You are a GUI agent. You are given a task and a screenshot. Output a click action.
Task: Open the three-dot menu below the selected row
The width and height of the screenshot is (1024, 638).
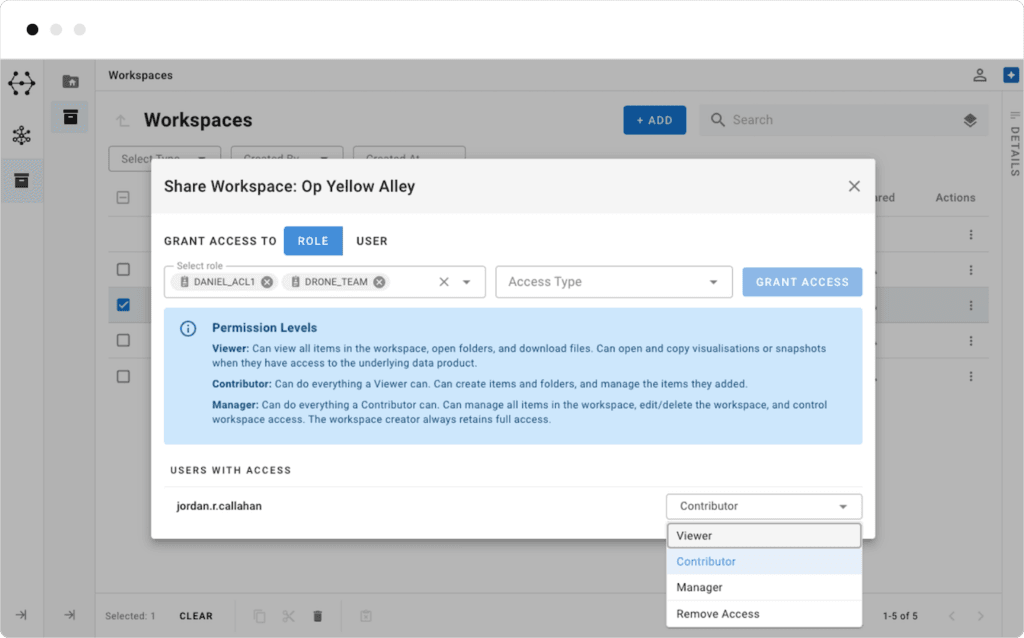click(x=971, y=341)
